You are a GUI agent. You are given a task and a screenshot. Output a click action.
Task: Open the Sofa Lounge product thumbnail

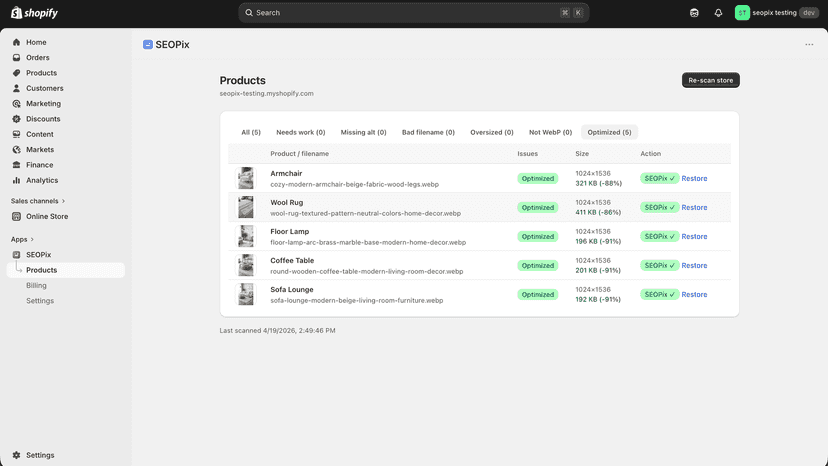246,295
